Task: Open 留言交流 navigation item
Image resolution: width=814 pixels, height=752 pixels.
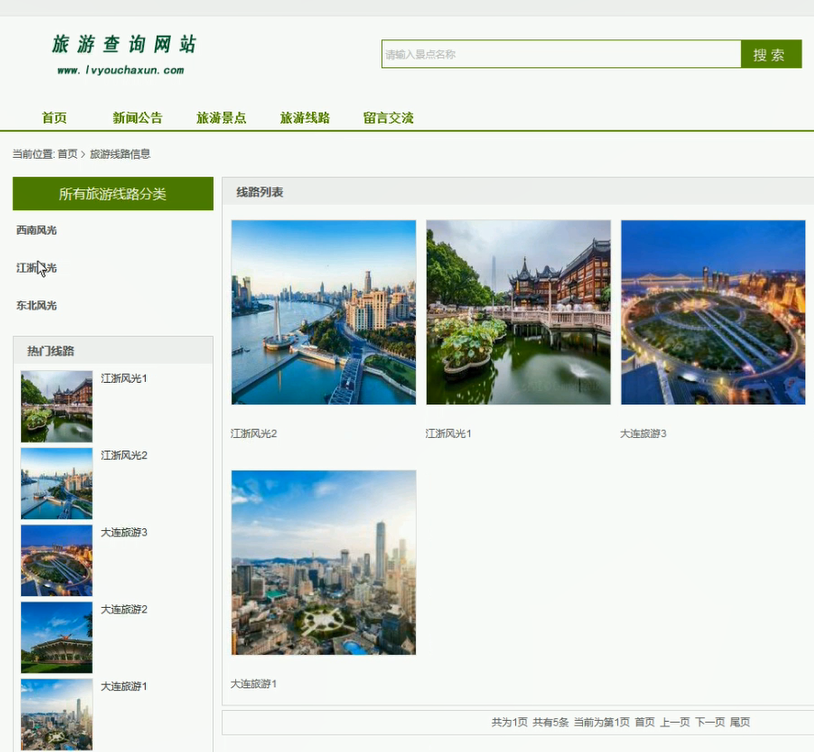Action: (x=388, y=118)
